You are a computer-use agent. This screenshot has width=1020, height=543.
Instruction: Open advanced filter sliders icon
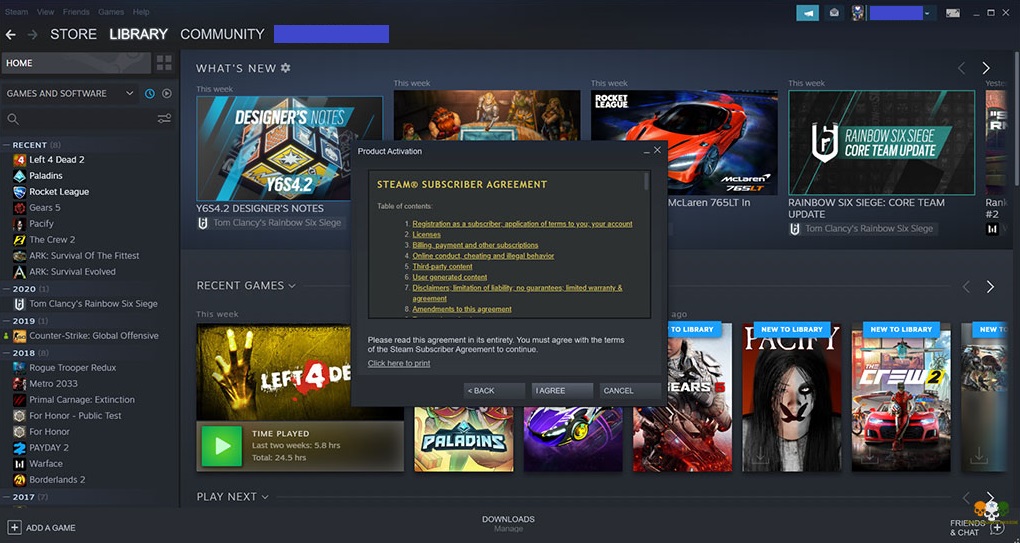(x=164, y=118)
